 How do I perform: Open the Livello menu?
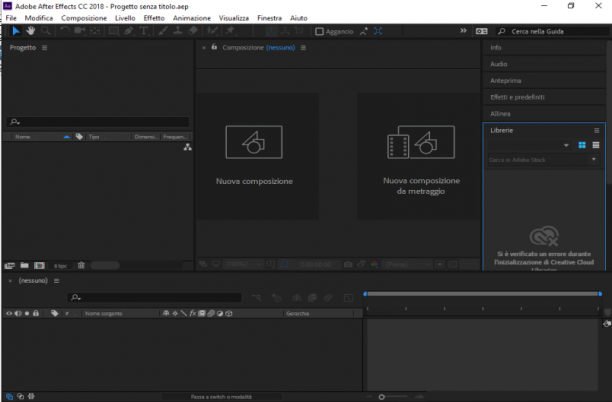tap(125, 18)
